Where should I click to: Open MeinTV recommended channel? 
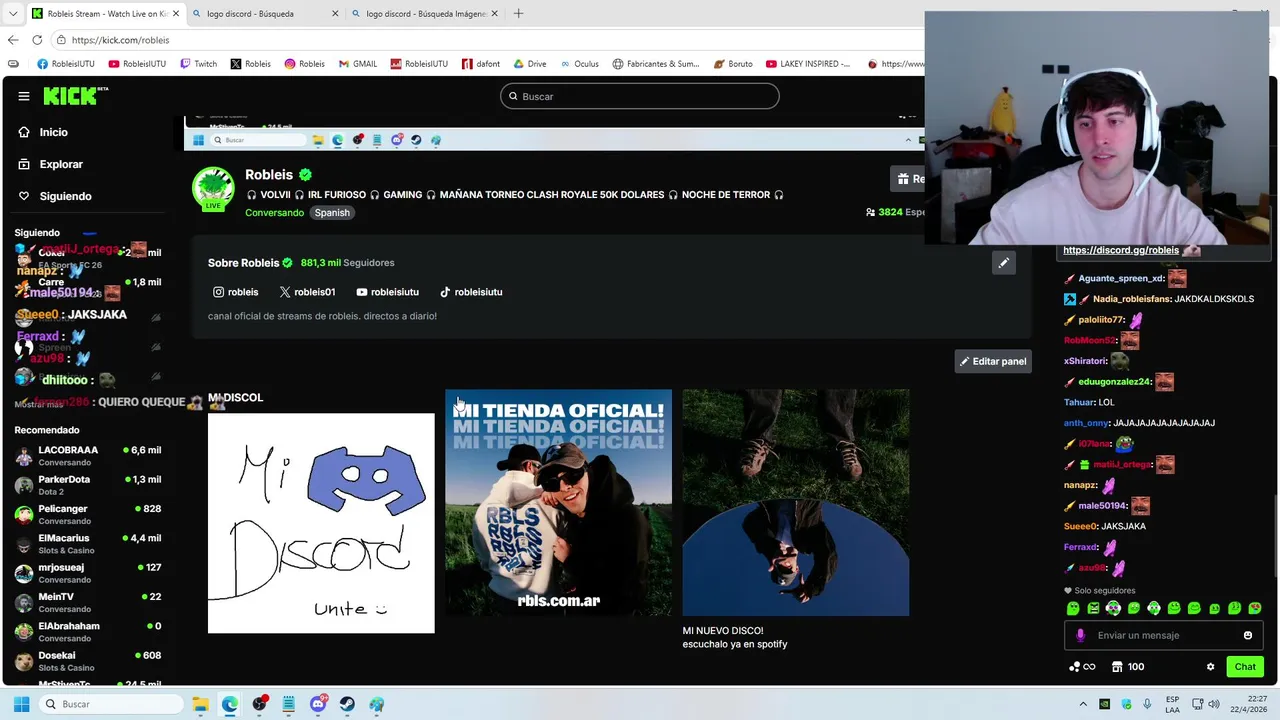tap(88, 602)
